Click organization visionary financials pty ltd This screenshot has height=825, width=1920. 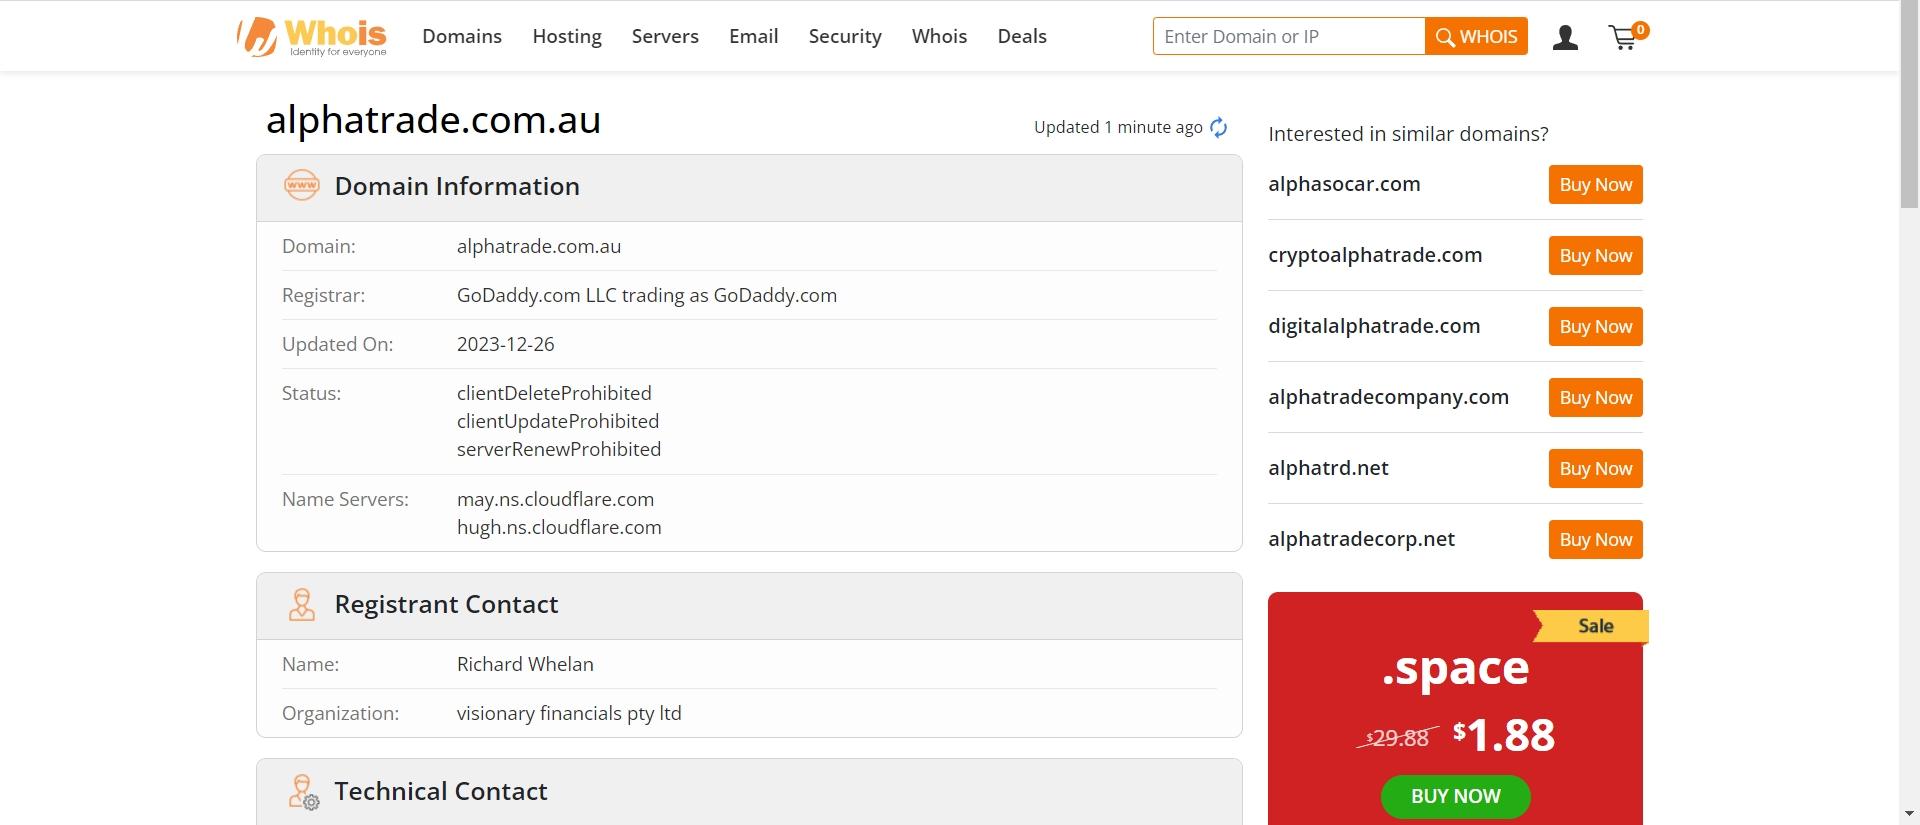569,713
